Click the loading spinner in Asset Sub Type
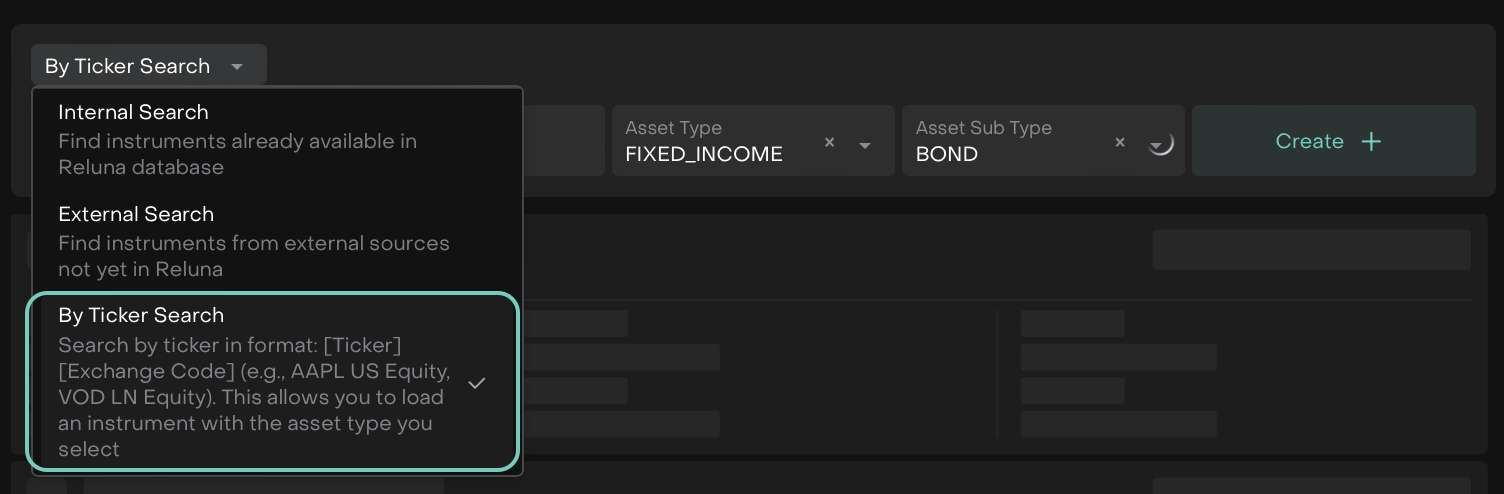Viewport: 1504px width, 494px height. pyautogui.click(x=1160, y=144)
